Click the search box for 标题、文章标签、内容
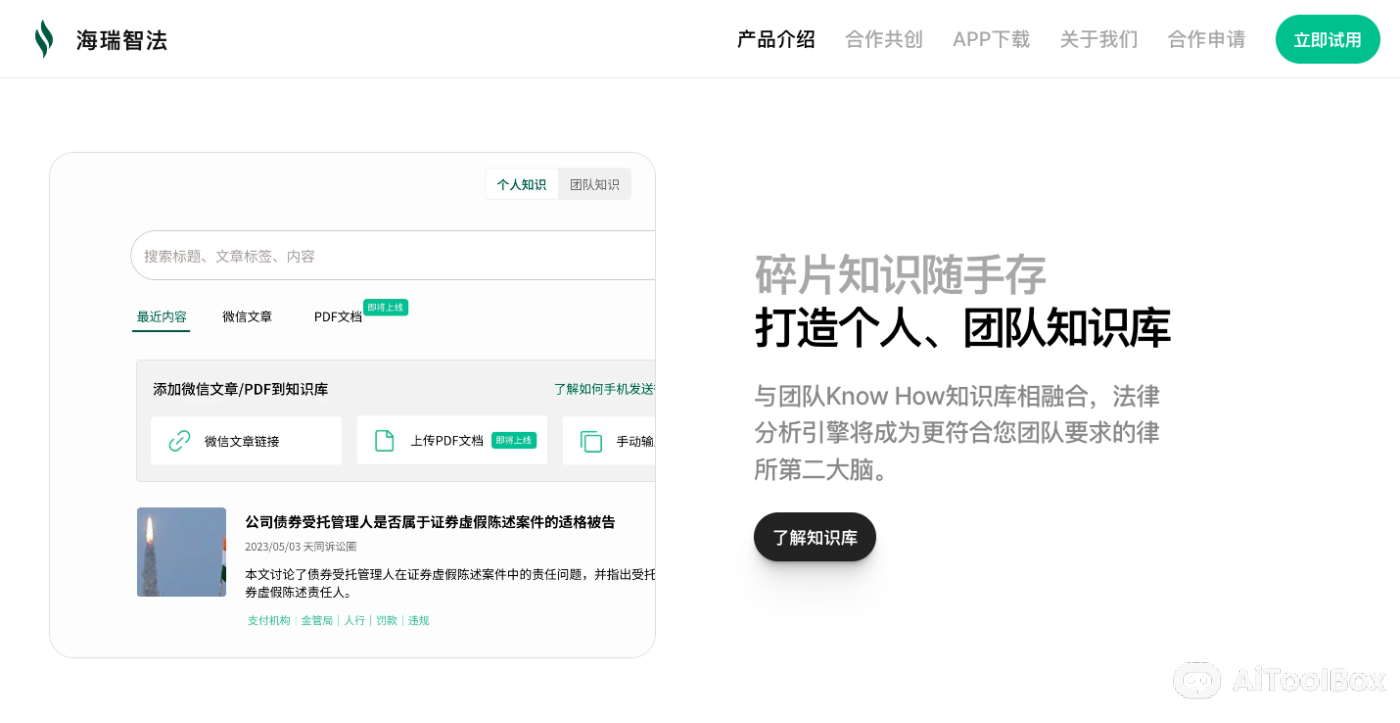 (392, 256)
